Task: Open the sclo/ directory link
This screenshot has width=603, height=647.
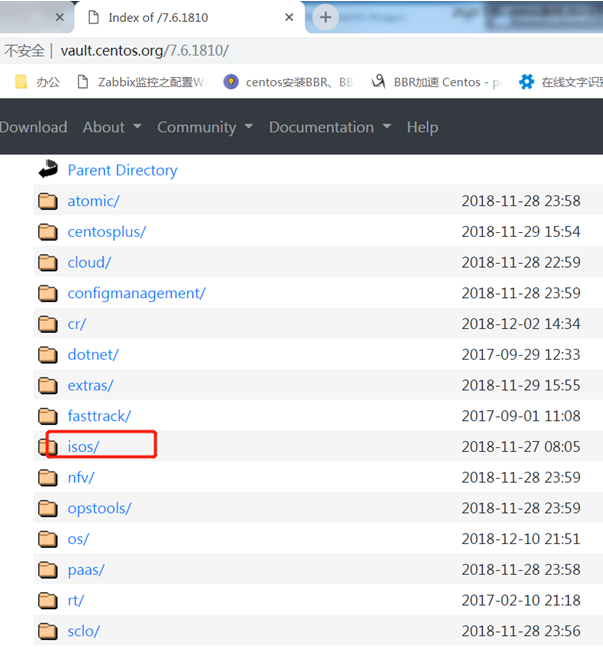Action: pos(84,631)
